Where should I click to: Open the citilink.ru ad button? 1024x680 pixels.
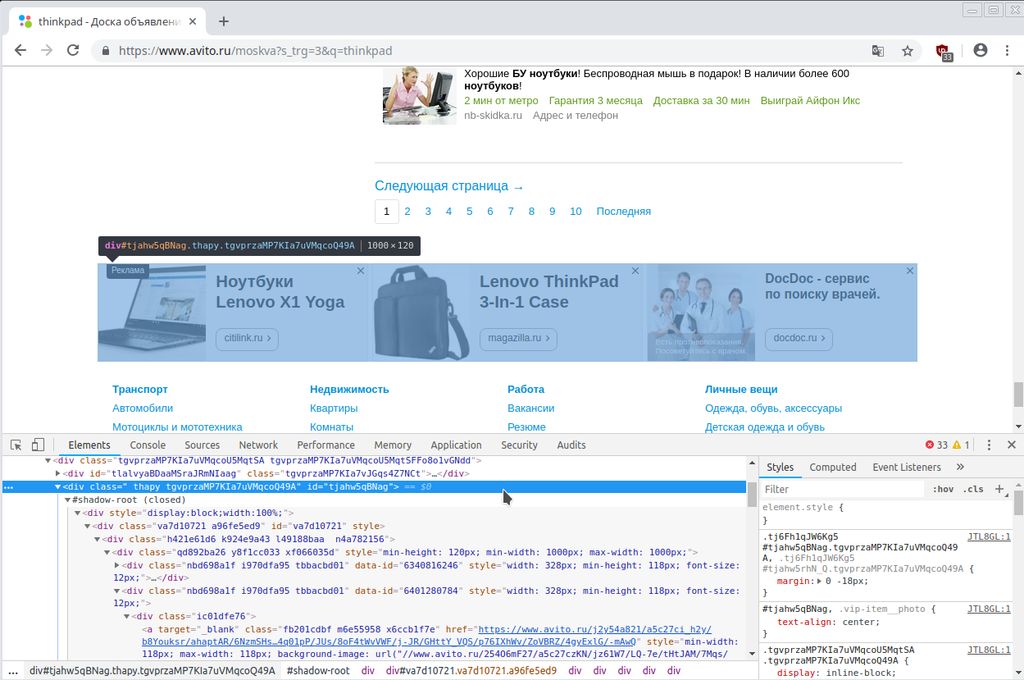[x=248, y=338]
